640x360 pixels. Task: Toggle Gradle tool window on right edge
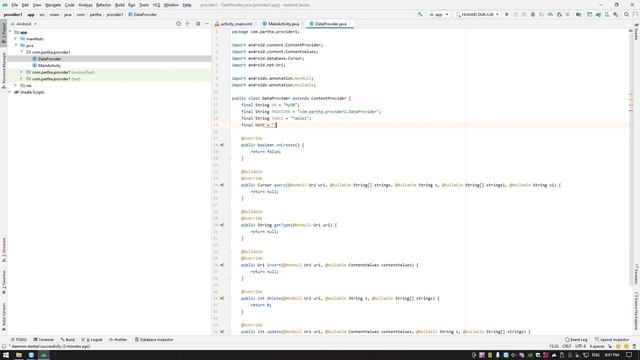[x=636, y=32]
